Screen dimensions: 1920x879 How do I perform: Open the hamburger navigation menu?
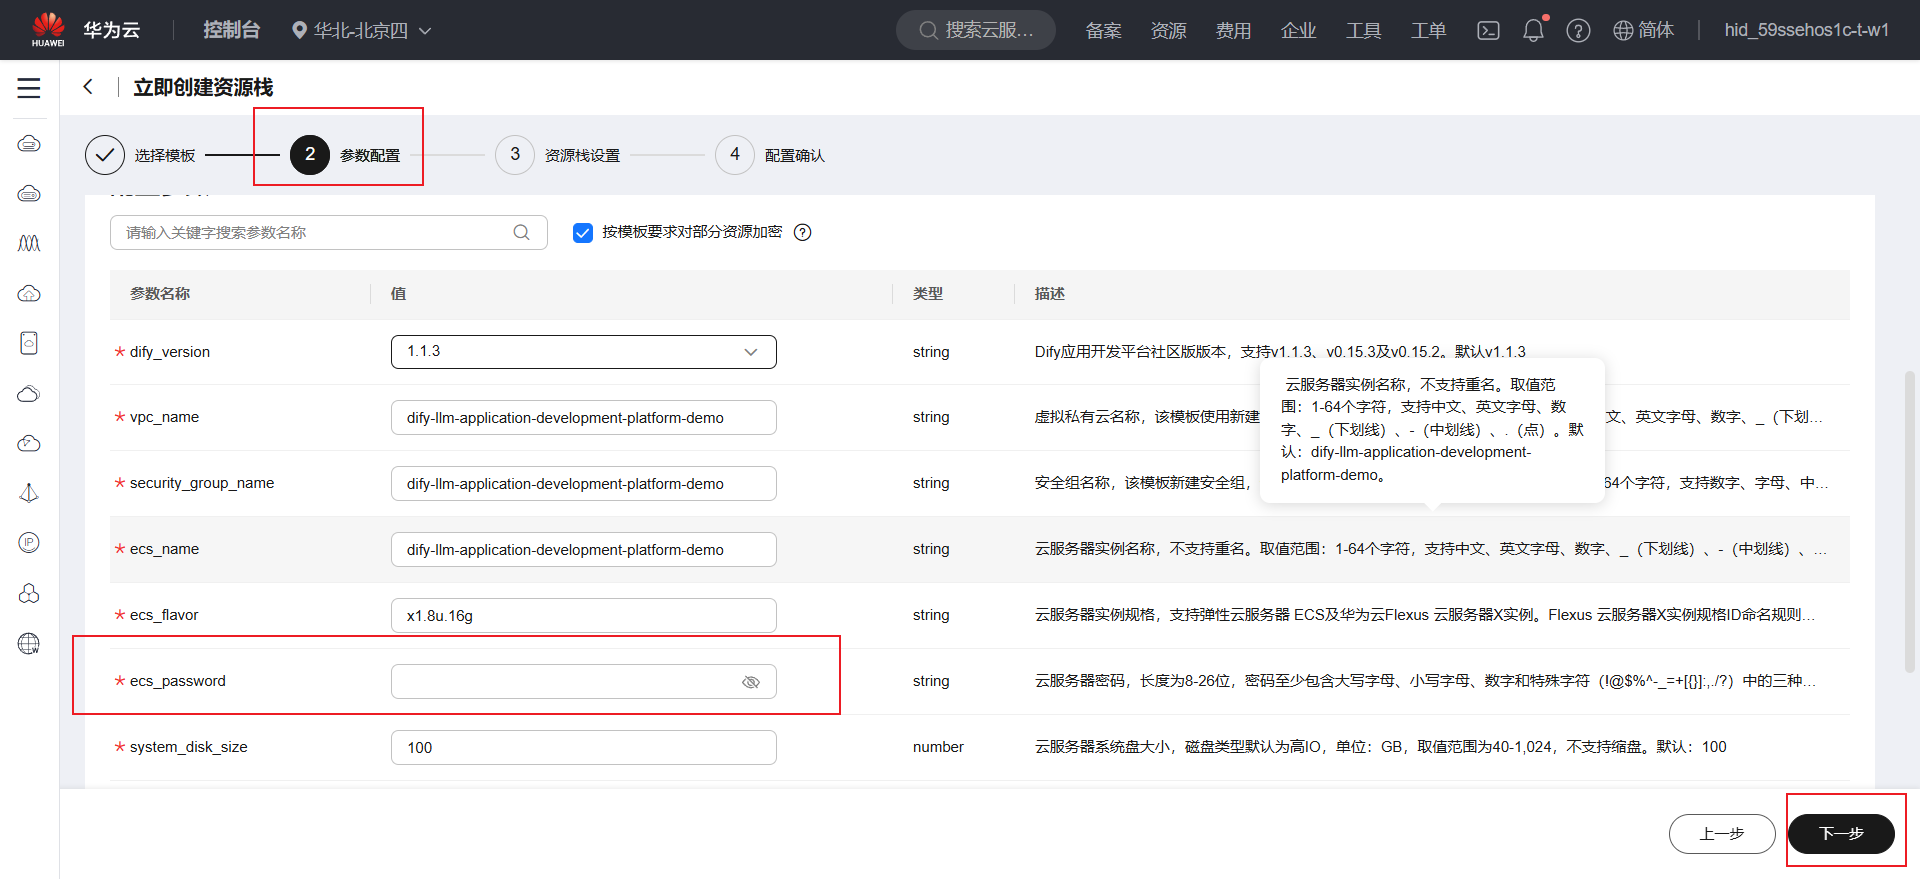[x=29, y=88]
